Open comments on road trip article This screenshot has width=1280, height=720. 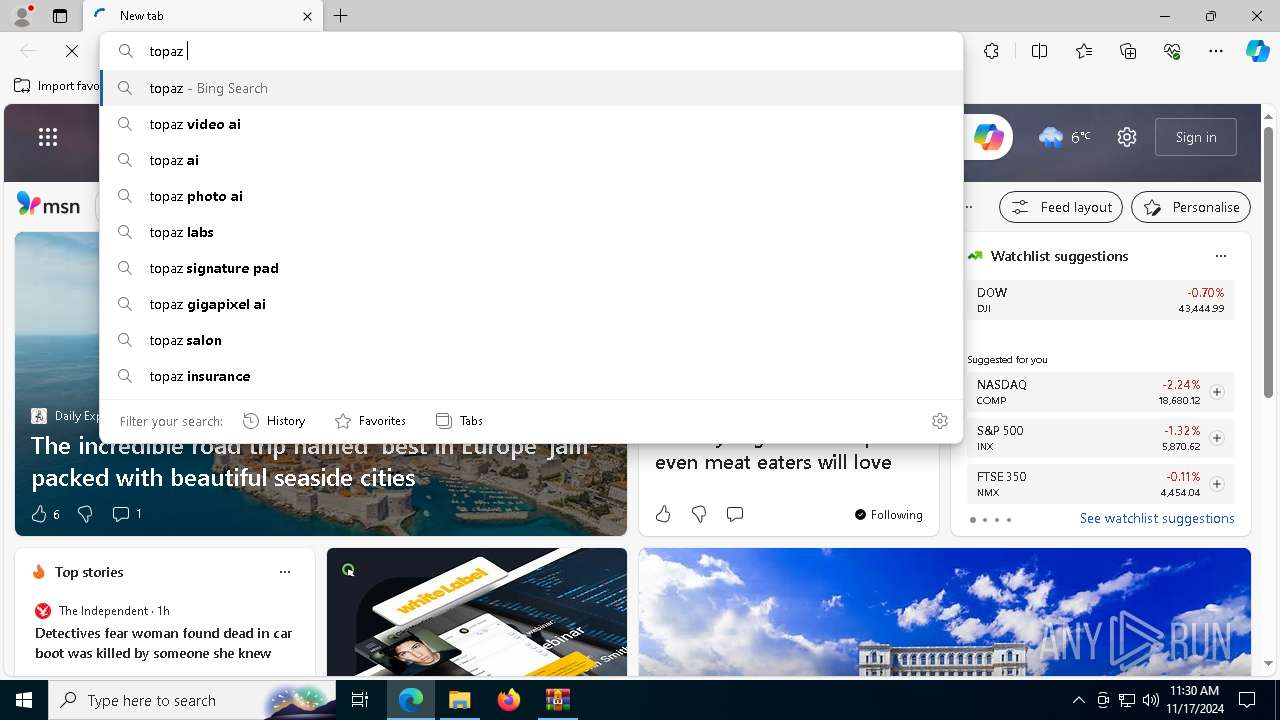click(x=127, y=514)
